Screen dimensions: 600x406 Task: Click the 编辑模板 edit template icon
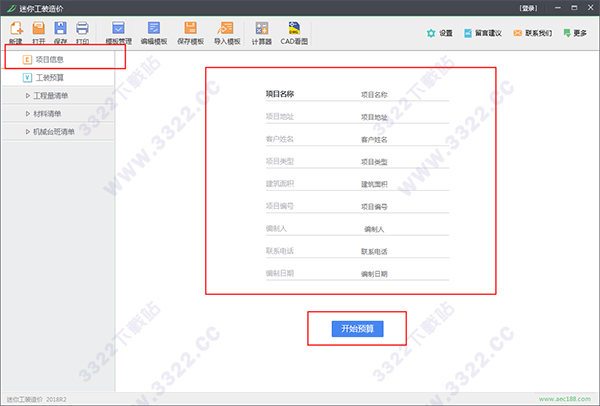click(154, 28)
